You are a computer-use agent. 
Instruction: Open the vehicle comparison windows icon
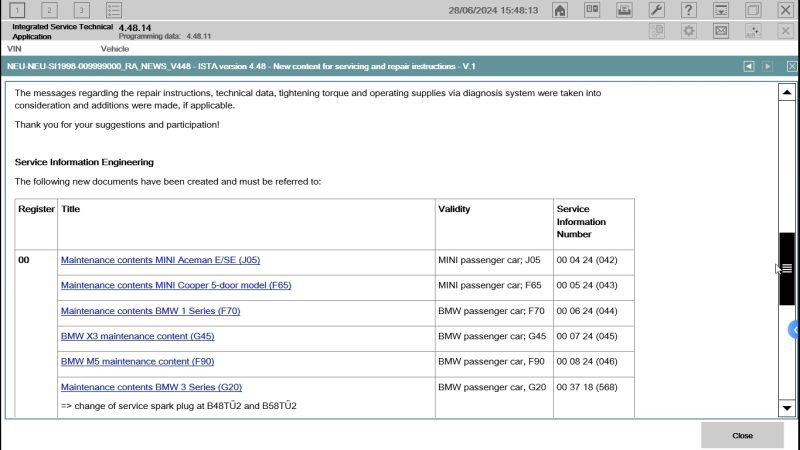pos(592,10)
